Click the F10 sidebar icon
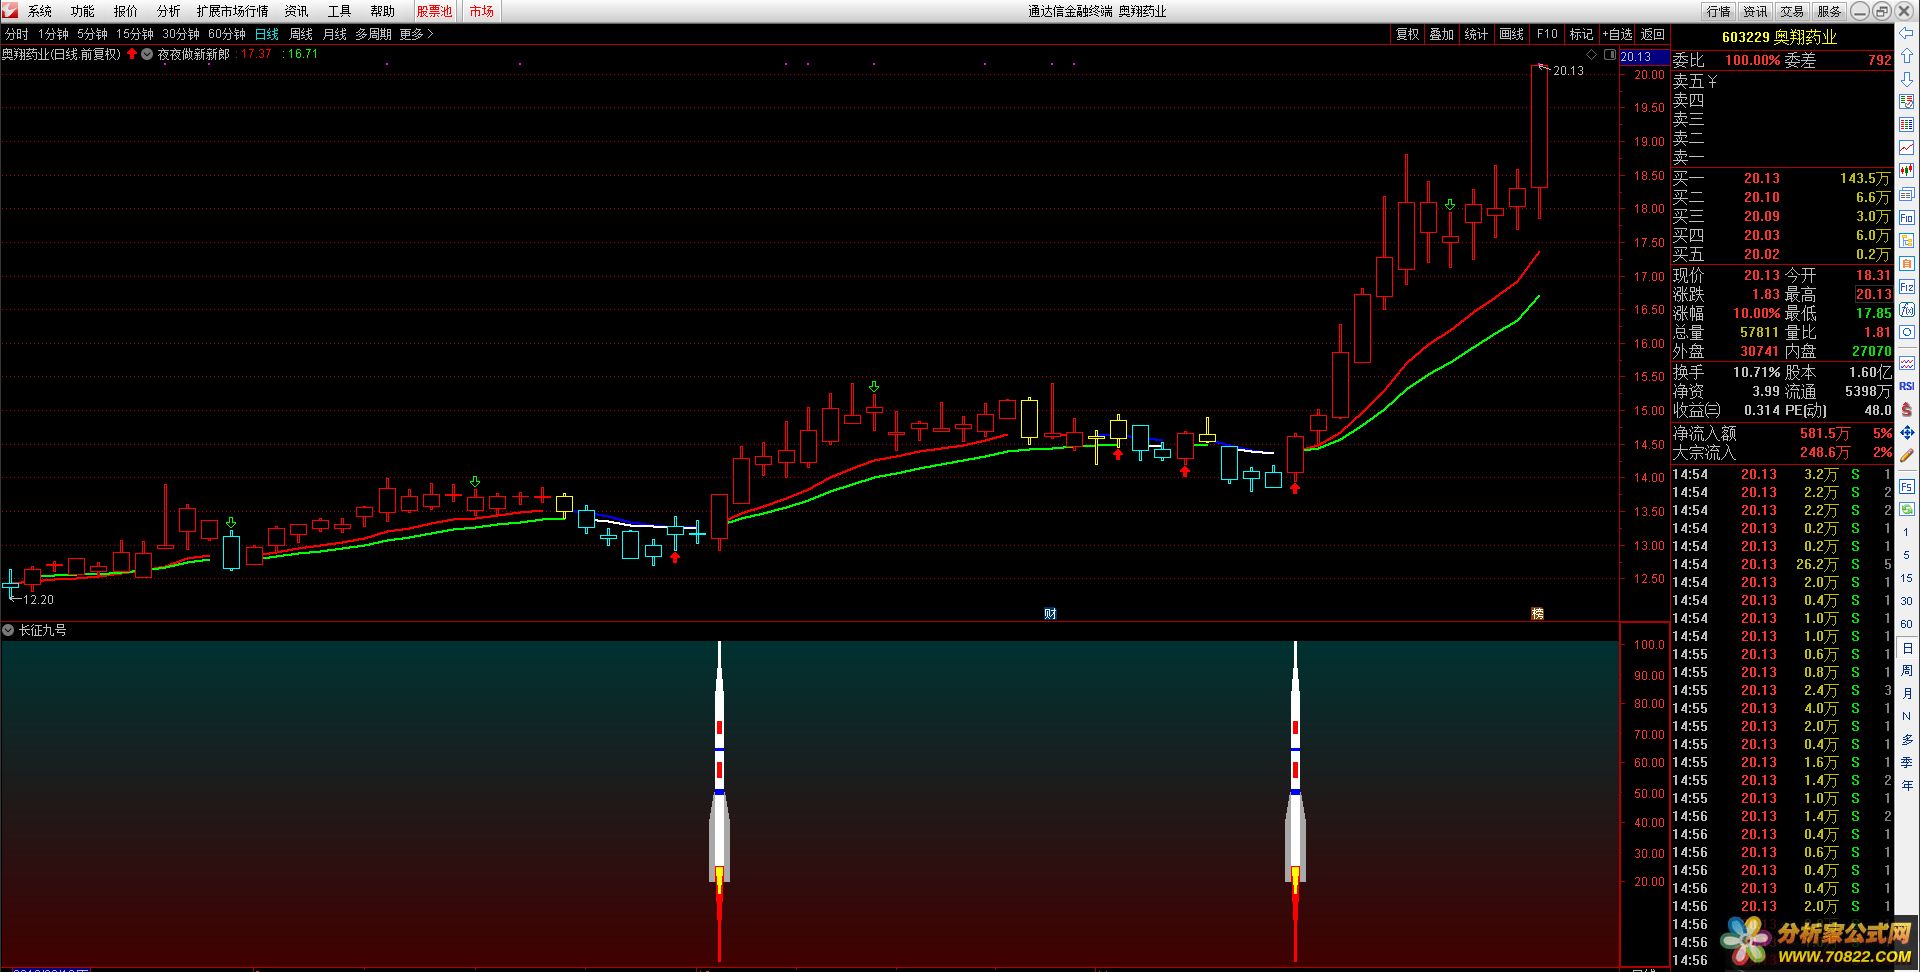 pos(1907,217)
